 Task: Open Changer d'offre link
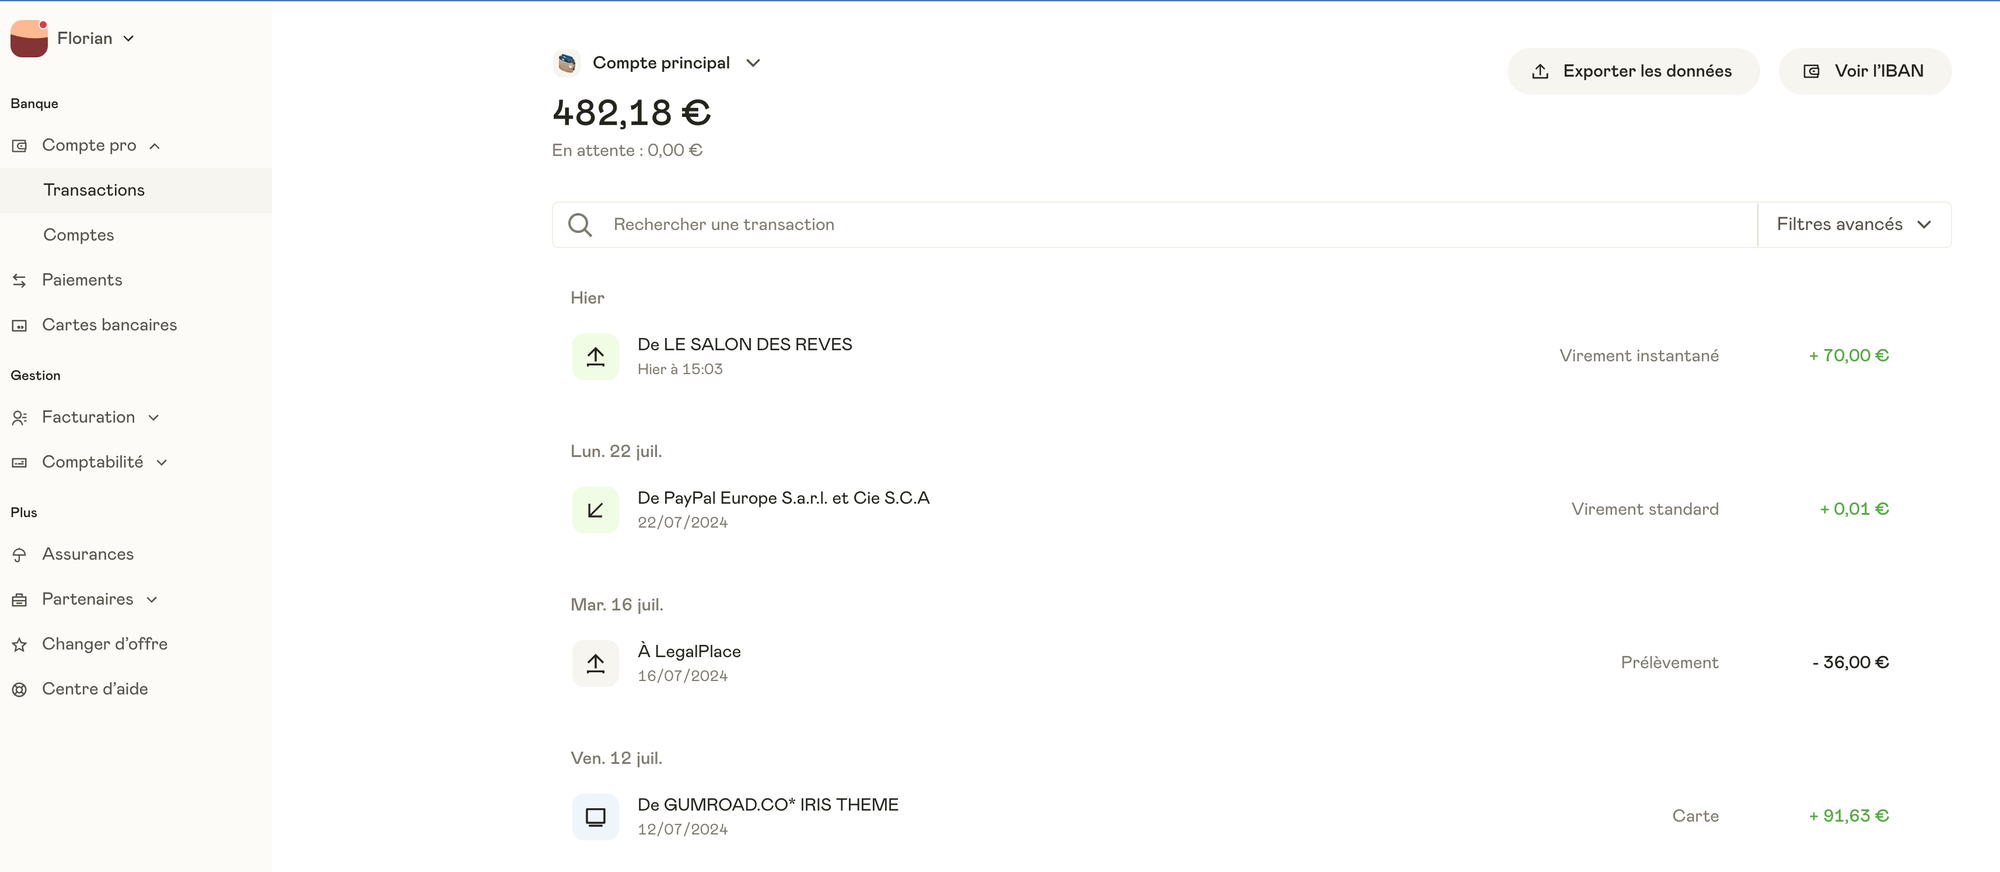[105, 644]
